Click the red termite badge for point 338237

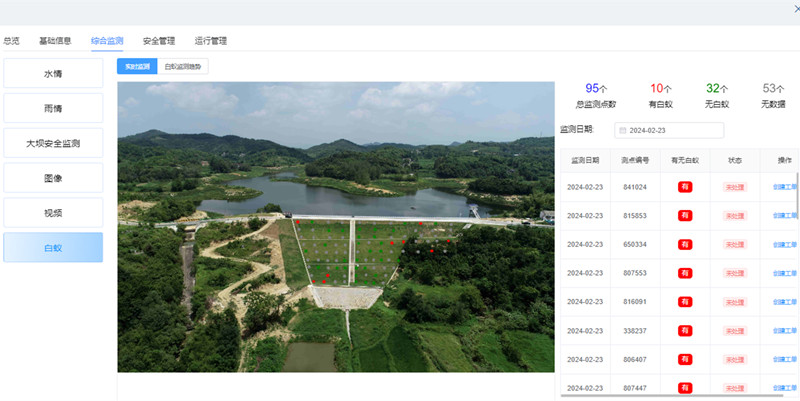coord(685,331)
